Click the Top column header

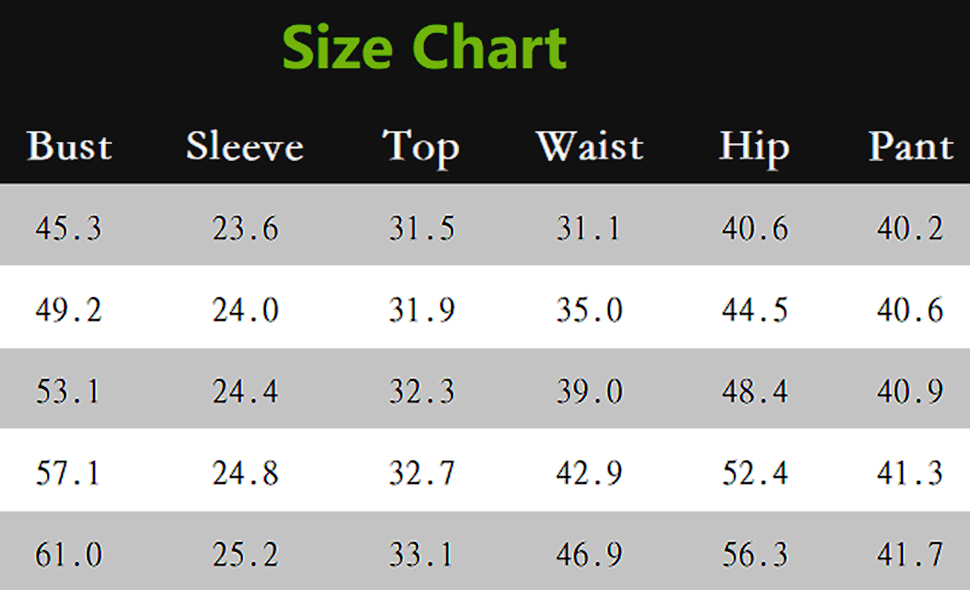[421, 148]
